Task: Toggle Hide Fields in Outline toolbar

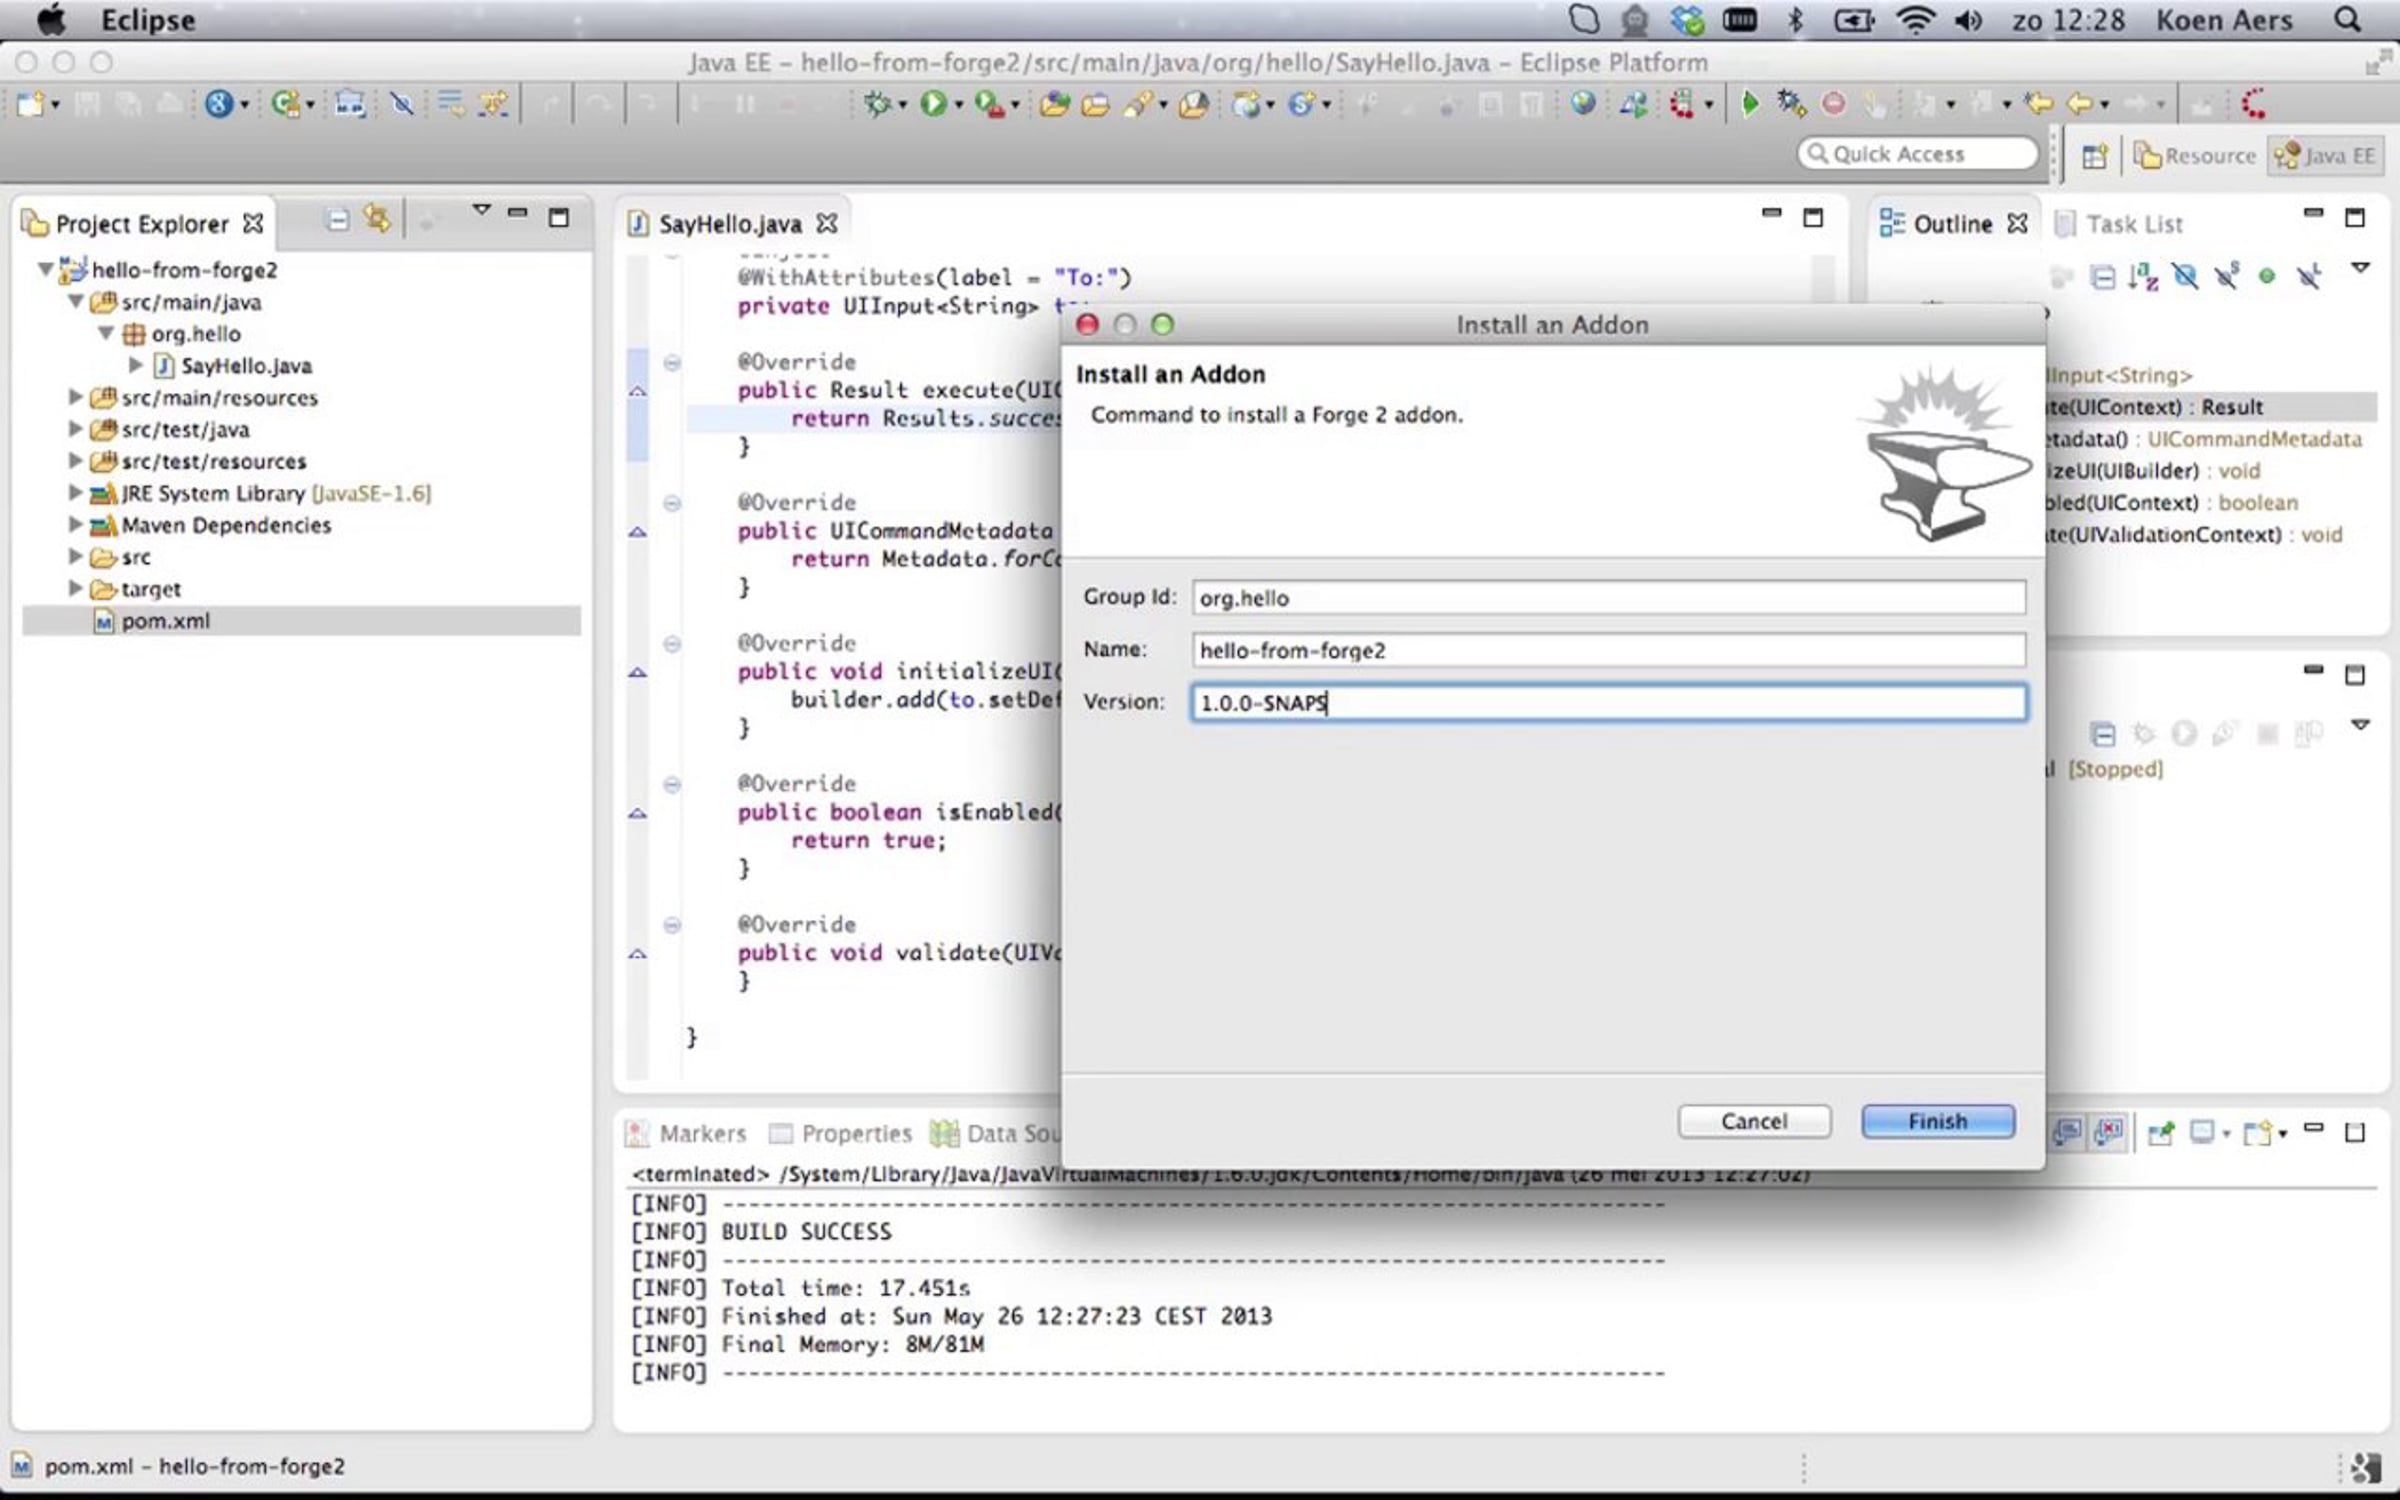Action: (x=2185, y=277)
